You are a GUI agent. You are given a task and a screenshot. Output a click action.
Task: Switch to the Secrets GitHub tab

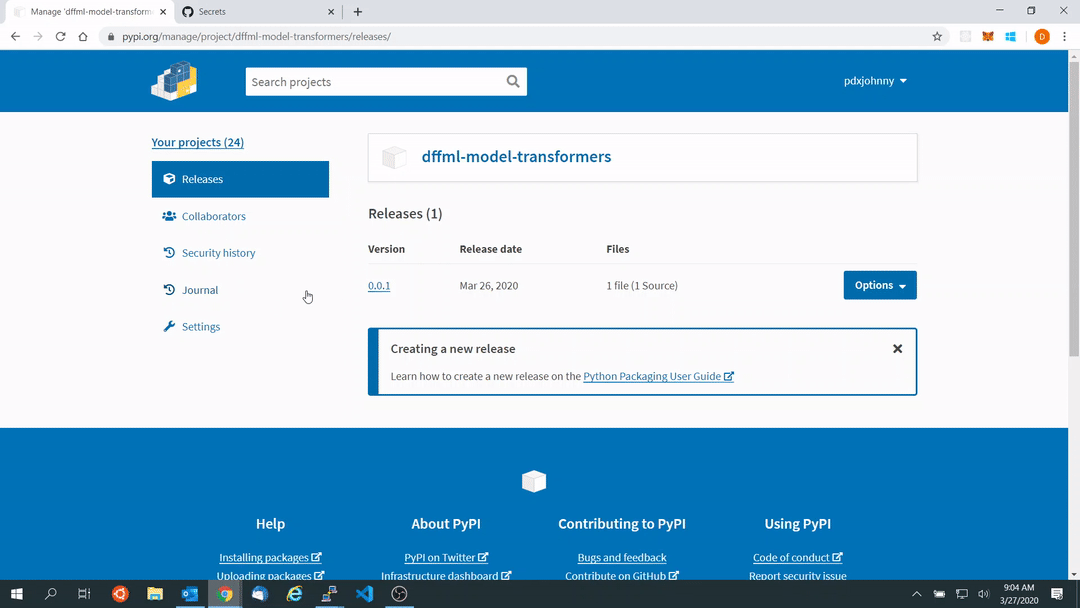258,12
